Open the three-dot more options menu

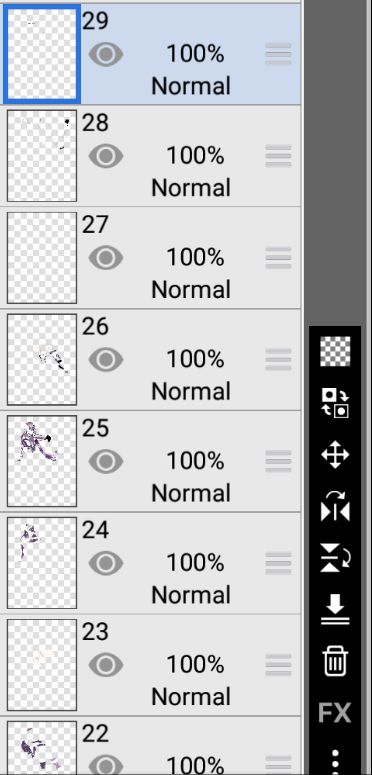click(x=335, y=761)
